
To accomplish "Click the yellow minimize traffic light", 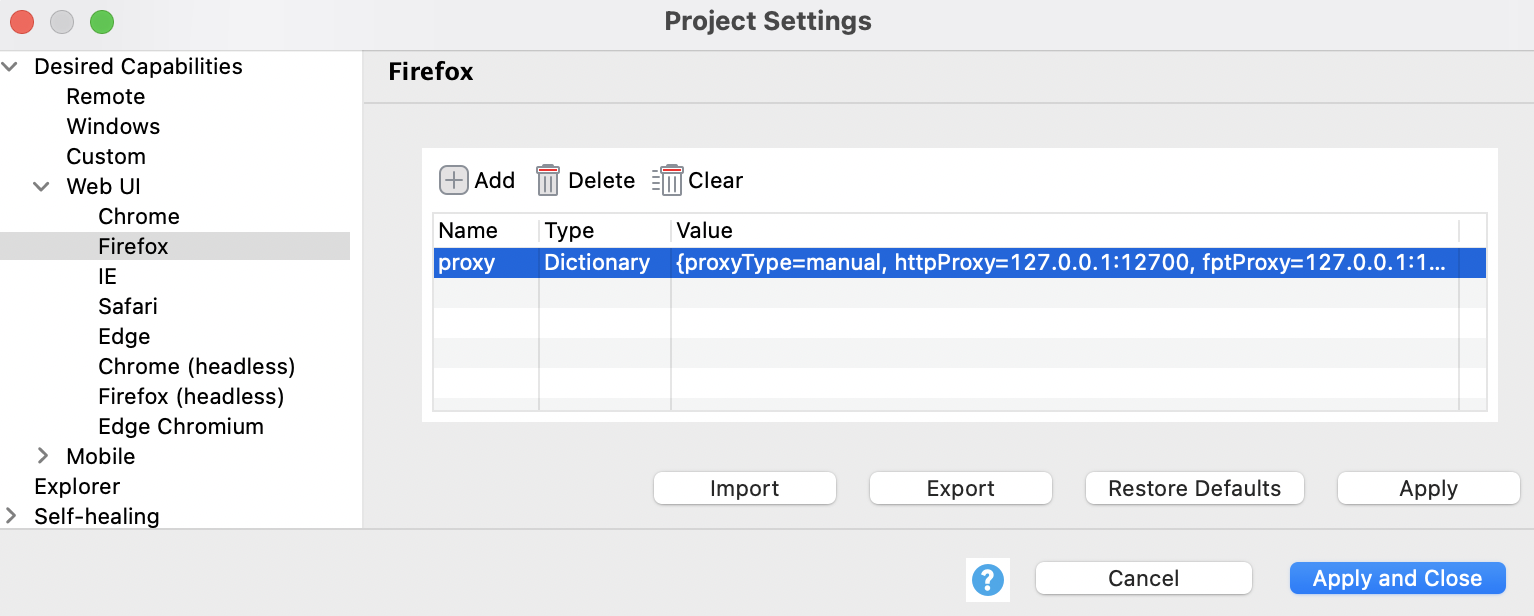I will click(x=61, y=21).
